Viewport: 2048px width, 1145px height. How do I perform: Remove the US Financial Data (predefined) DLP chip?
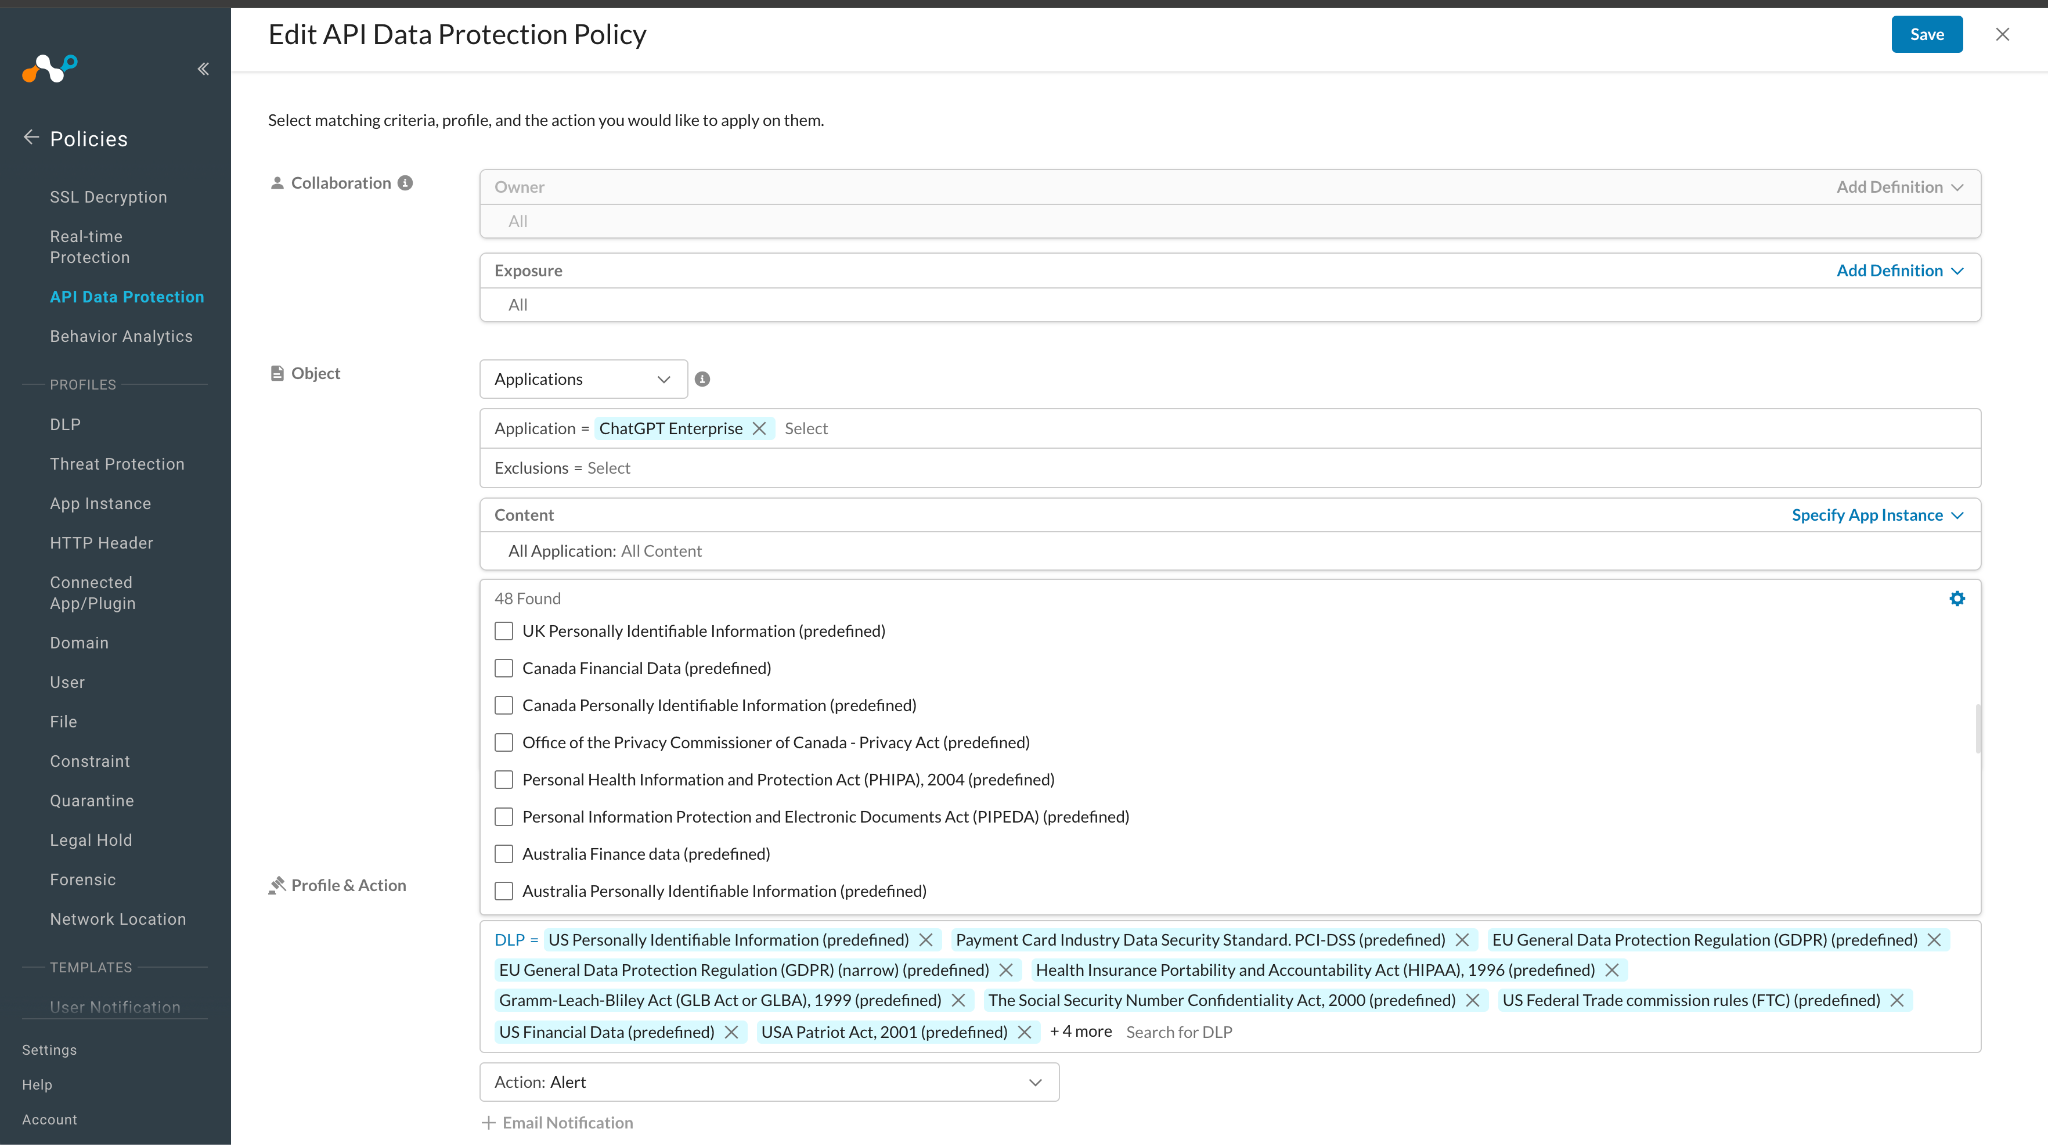[732, 1031]
